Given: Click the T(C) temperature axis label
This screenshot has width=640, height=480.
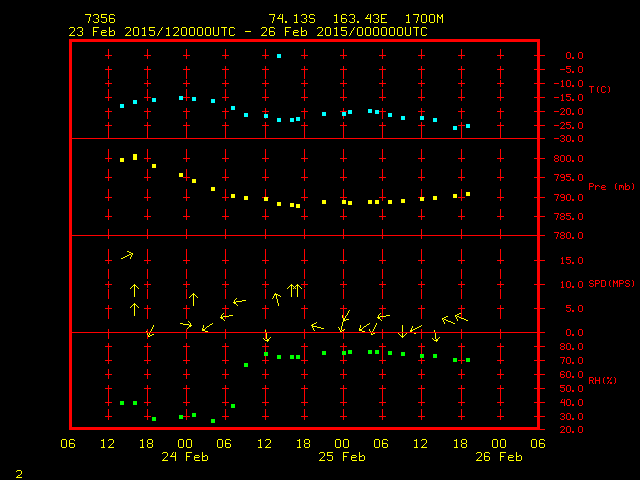Looking at the screenshot, I should click(600, 90).
